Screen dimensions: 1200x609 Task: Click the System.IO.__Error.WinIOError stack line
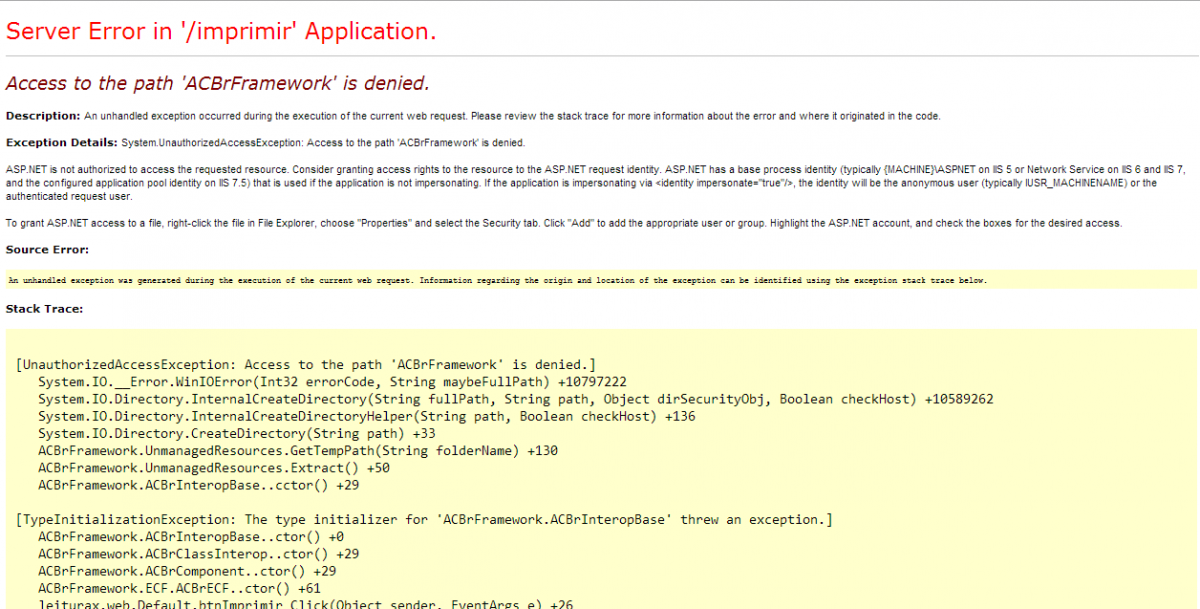pyautogui.click(x=333, y=382)
